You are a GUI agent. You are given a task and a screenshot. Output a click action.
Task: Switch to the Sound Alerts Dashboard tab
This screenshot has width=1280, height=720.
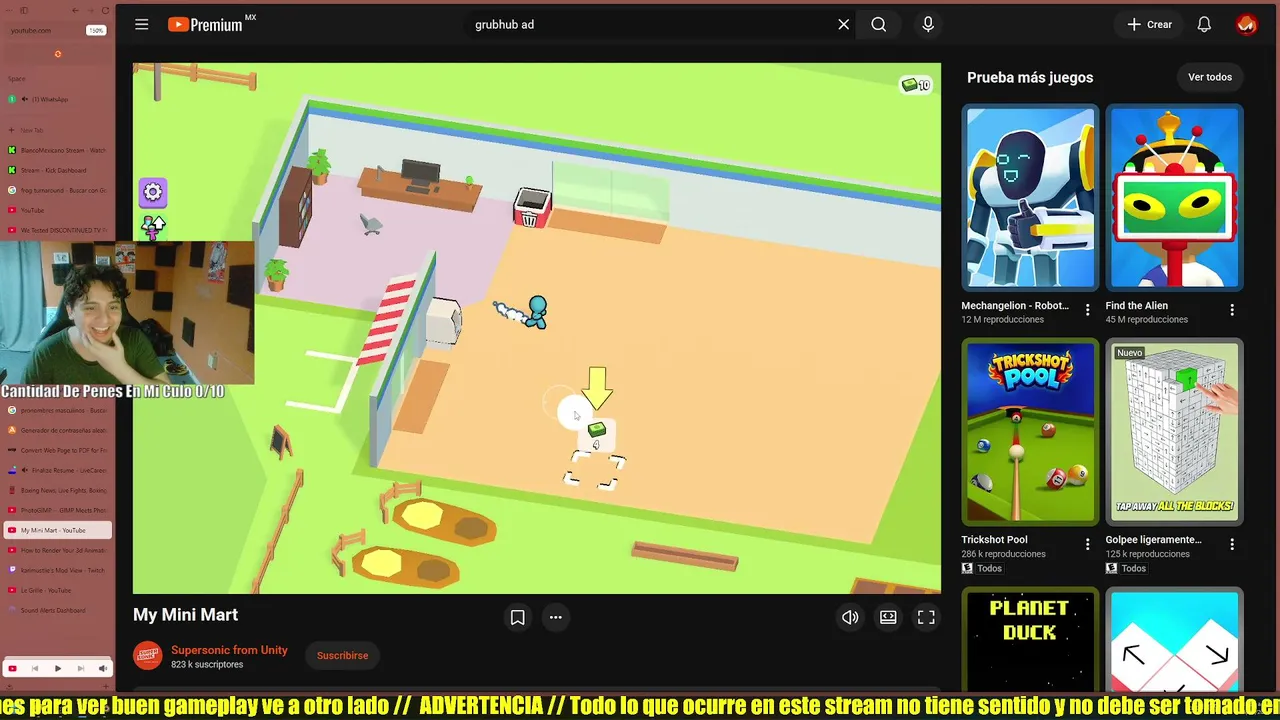[x=57, y=610]
